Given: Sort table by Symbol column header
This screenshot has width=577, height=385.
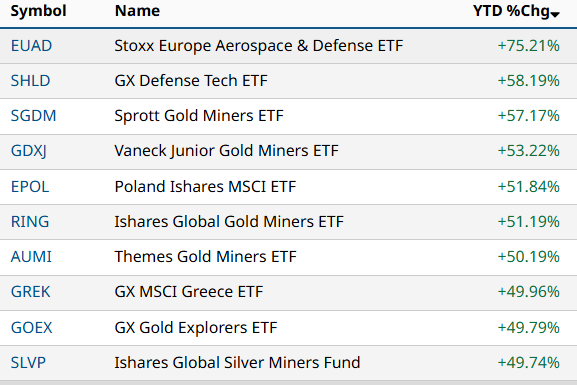Looking at the screenshot, I should 38,11.
